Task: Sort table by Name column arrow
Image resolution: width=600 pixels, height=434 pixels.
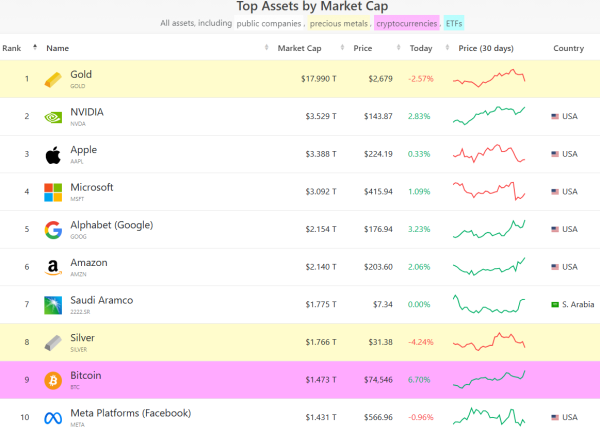Action: pyautogui.click(x=266, y=47)
